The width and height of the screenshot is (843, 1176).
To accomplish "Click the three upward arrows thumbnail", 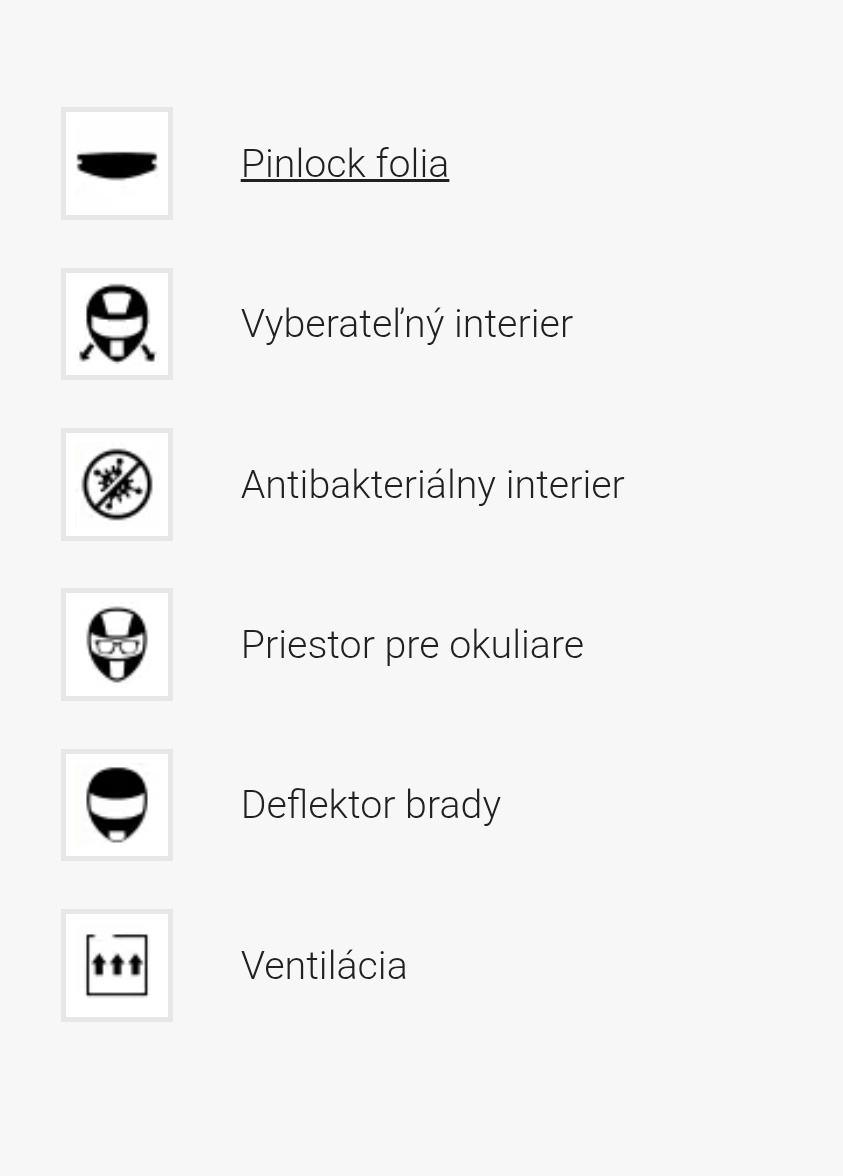I will (x=117, y=966).
